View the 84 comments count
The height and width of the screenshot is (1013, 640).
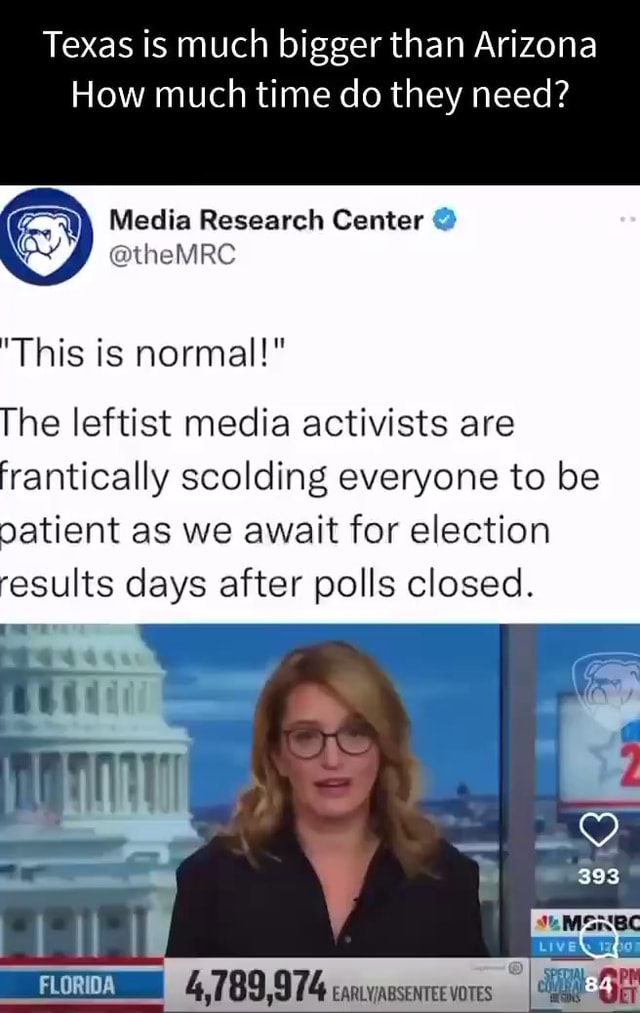tap(598, 986)
